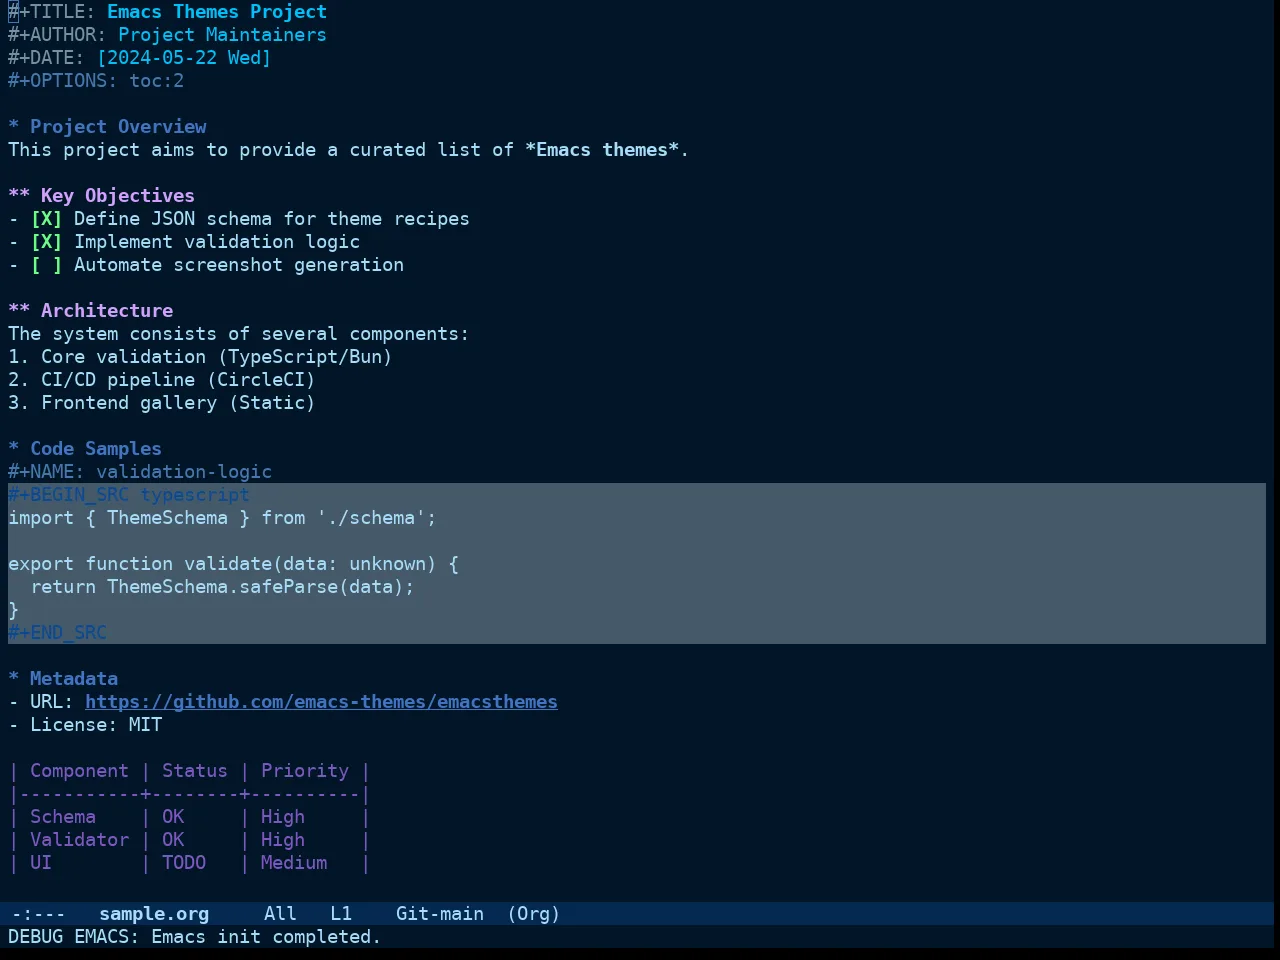Click the 'TODO' status cell
This screenshot has width=1280, height=960.
184,863
